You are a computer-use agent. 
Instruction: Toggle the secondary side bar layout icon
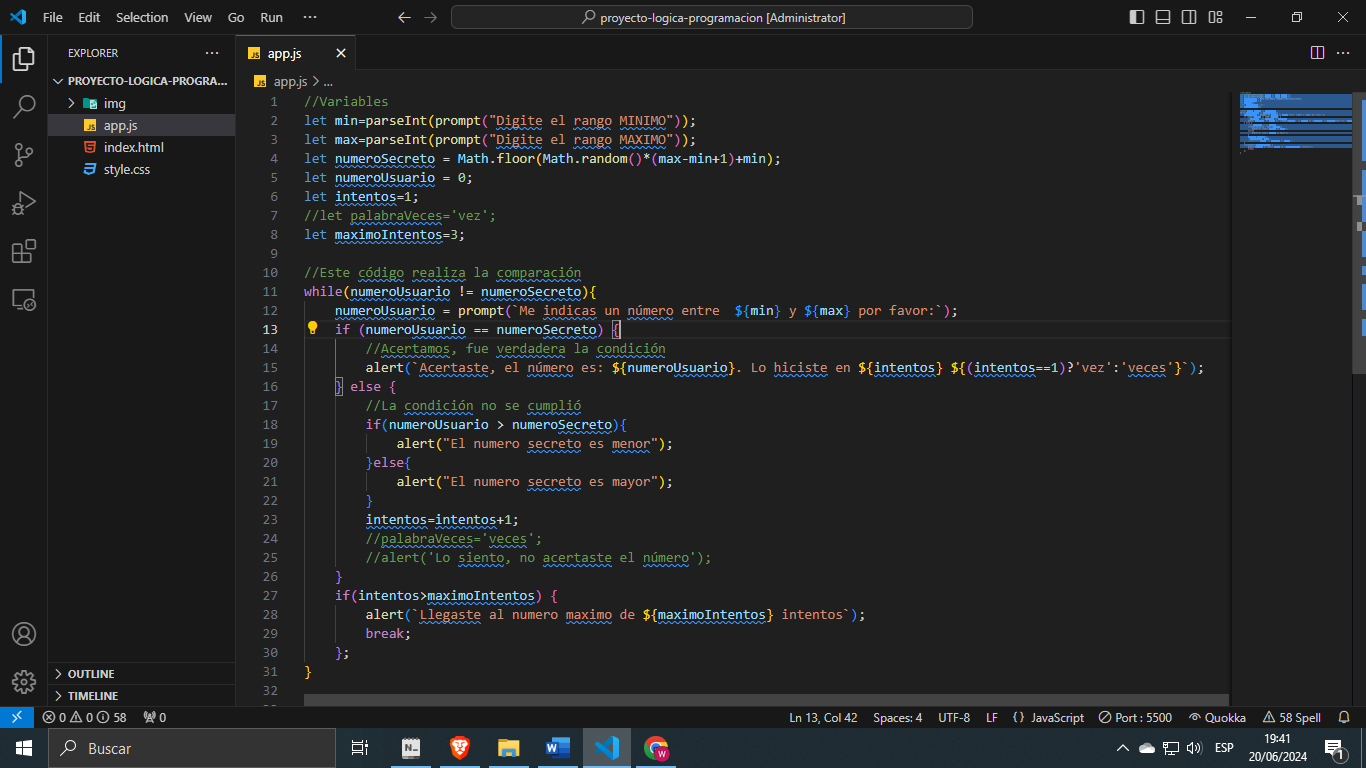click(x=1189, y=17)
